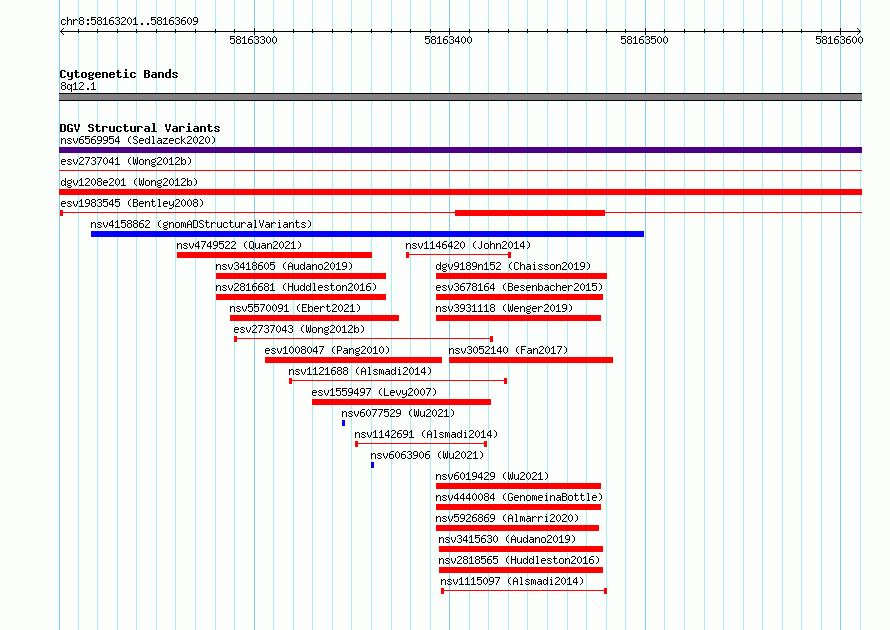Click the nsv2816681 (Huddleston2016) label
Screen dimensions: 890x630
pyautogui.click(x=296, y=287)
